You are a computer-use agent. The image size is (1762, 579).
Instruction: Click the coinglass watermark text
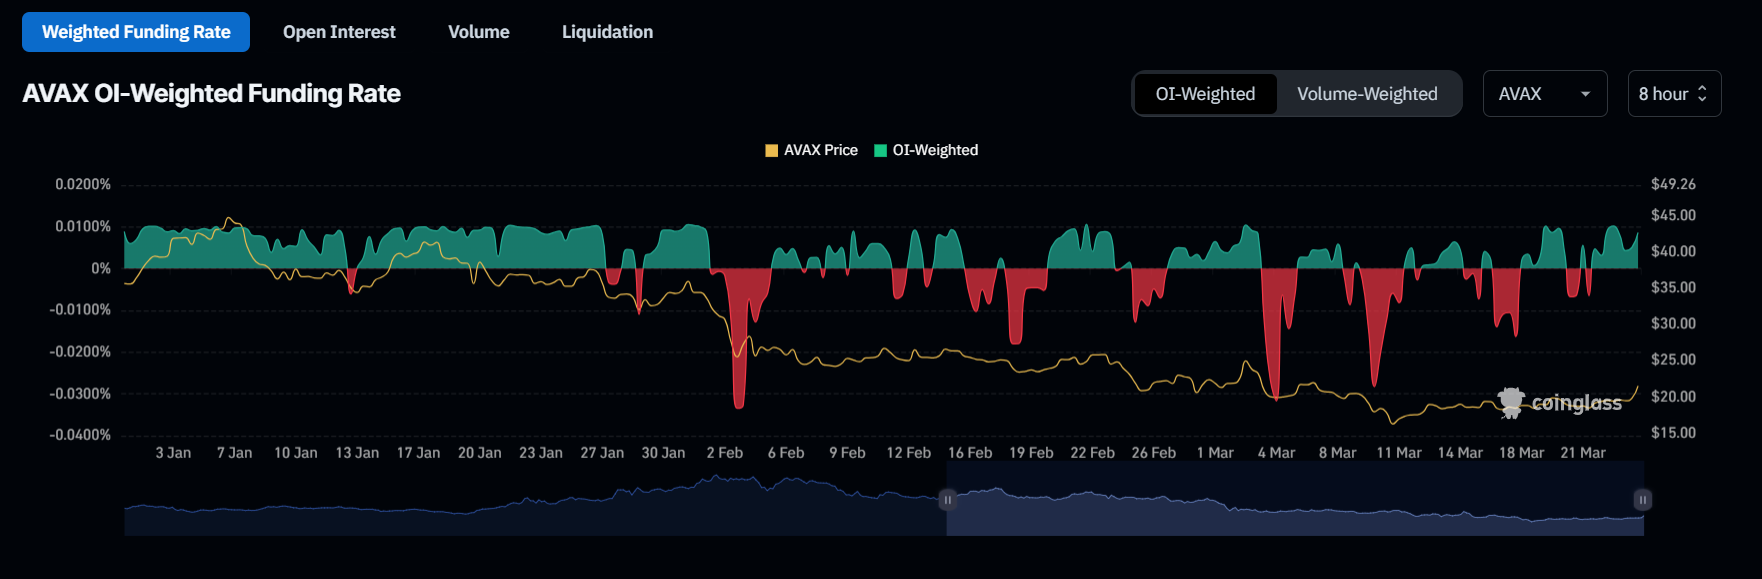point(1577,403)
